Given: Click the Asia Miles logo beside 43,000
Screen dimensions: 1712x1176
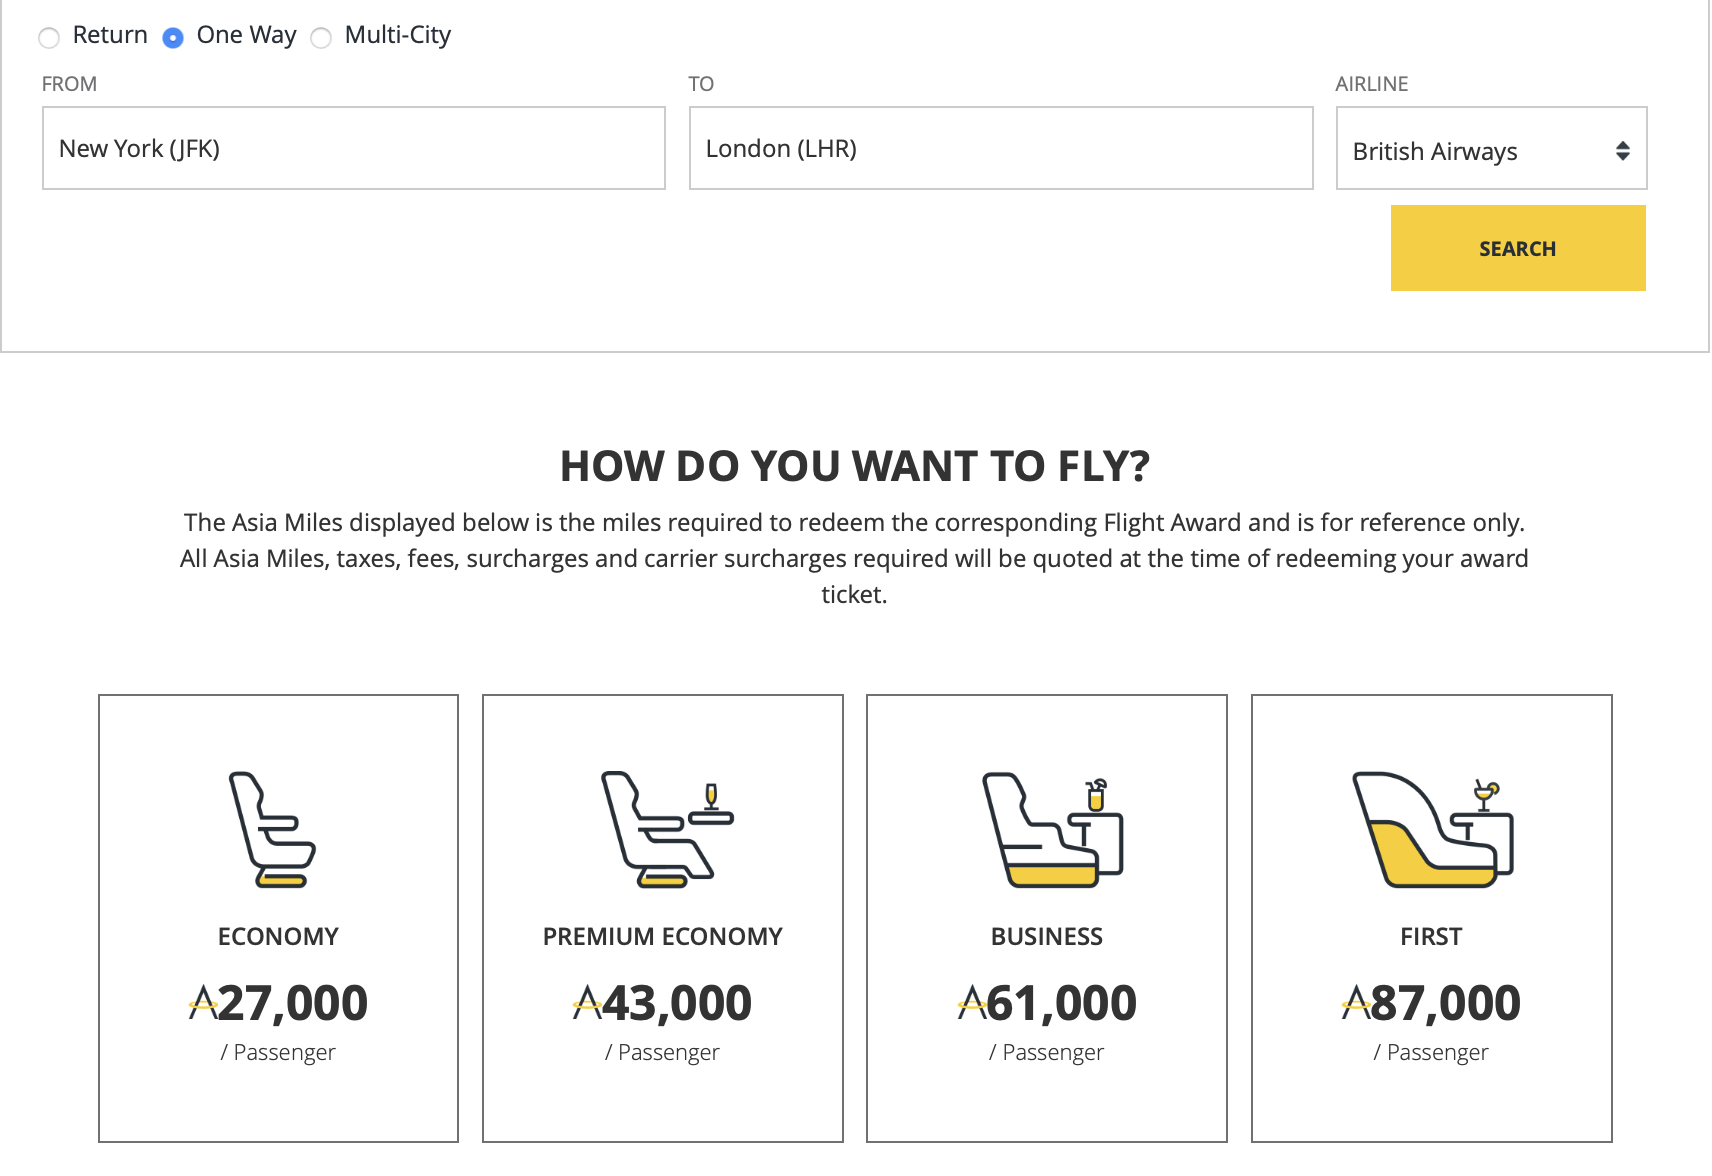Looking at the screenshot, I should (x=586, y=1003).
